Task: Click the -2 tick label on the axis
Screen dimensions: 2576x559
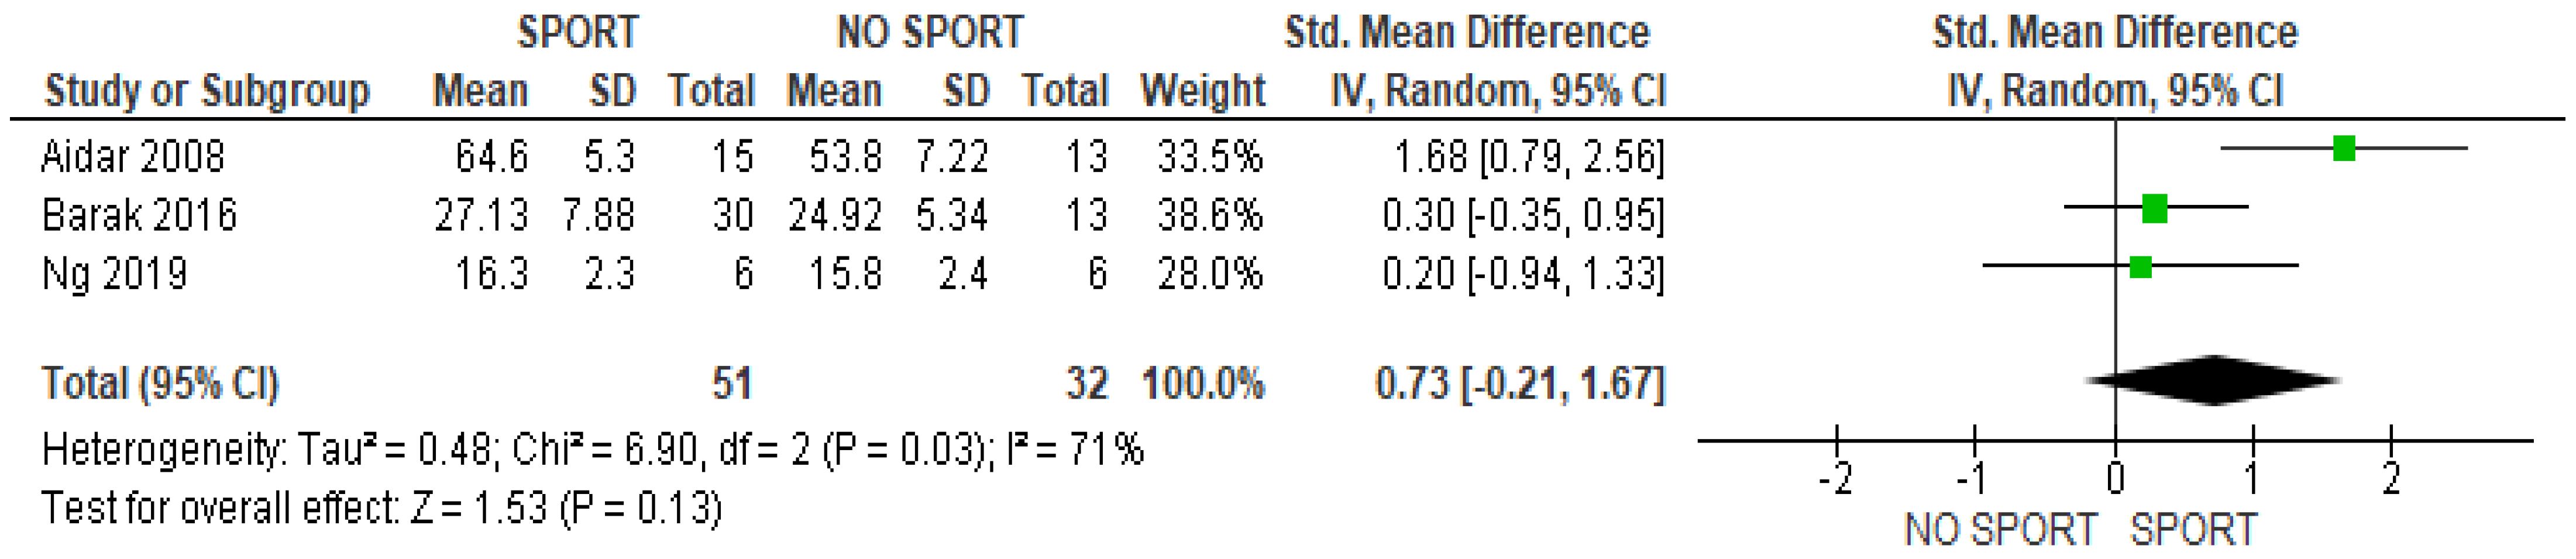Action: [x=1835, y=480]
